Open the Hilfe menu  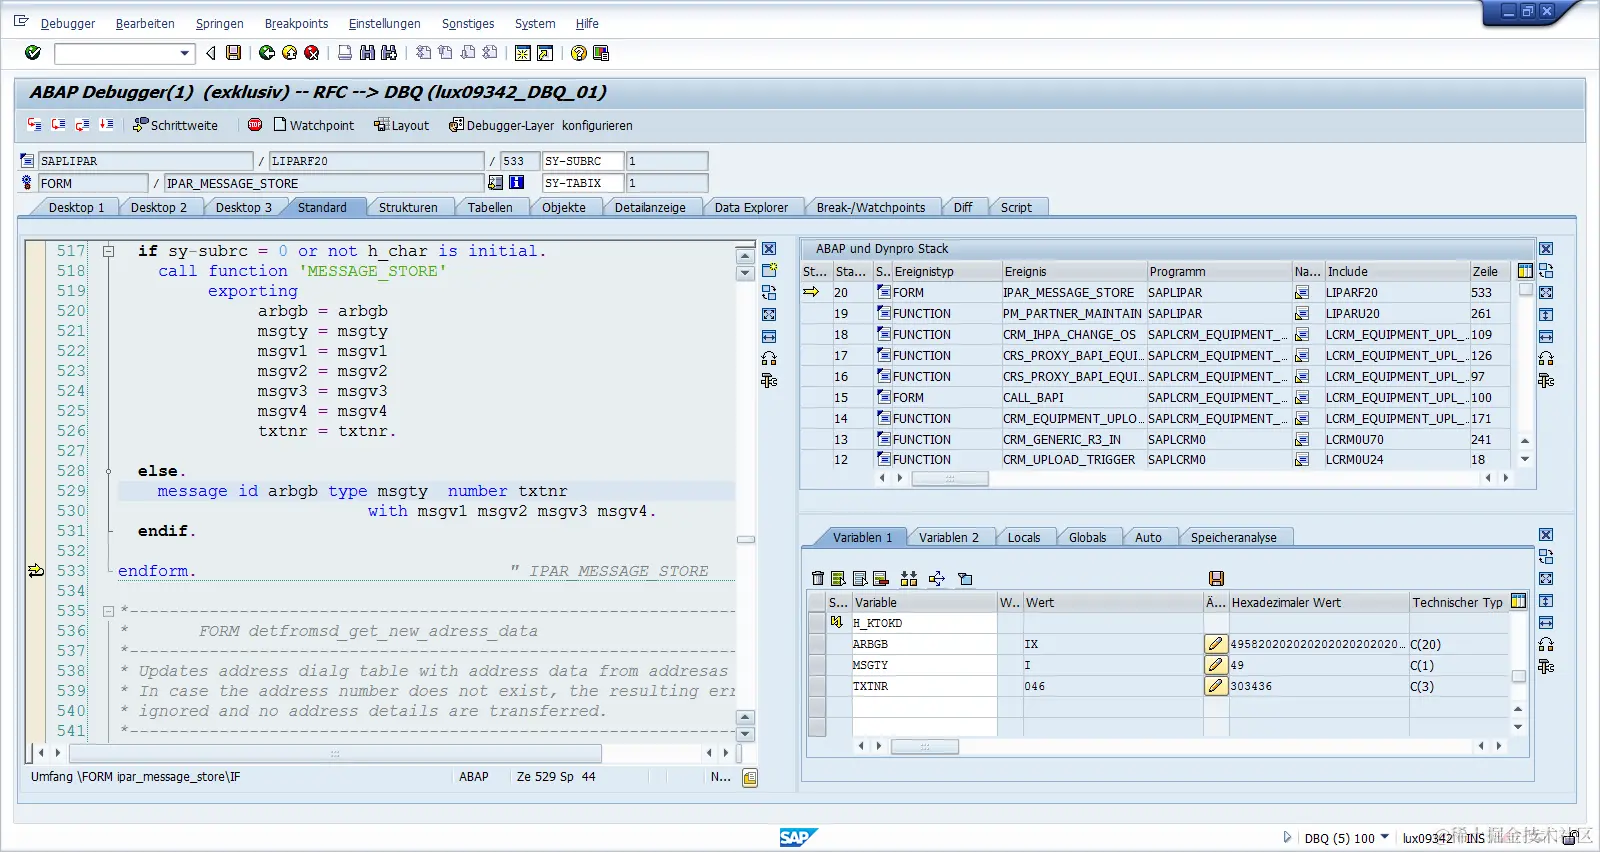[x=587, y=24]
